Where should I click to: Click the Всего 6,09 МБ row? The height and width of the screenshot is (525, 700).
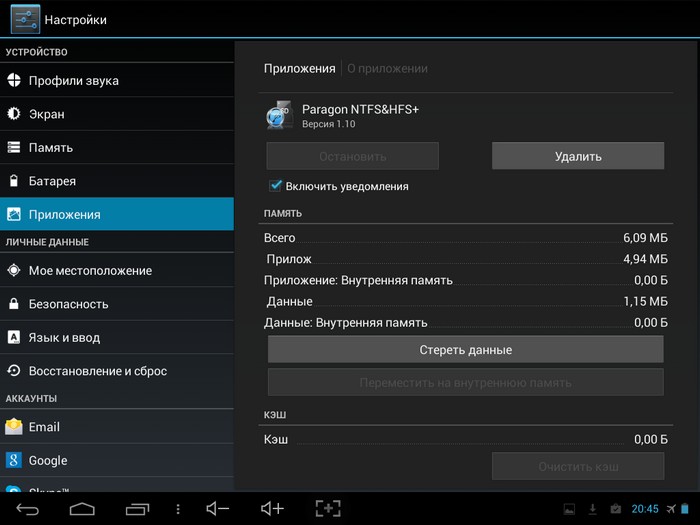pos(466,238)
